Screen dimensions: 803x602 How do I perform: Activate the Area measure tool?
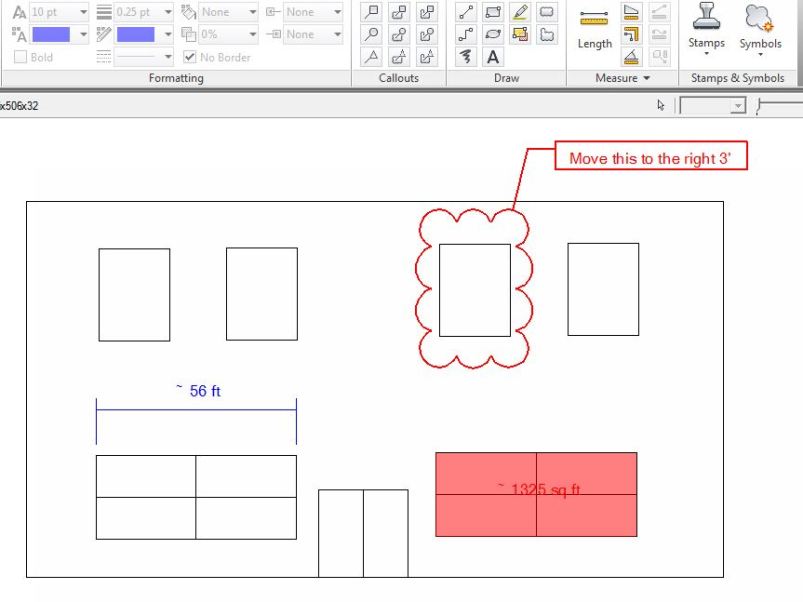(631, 12)
